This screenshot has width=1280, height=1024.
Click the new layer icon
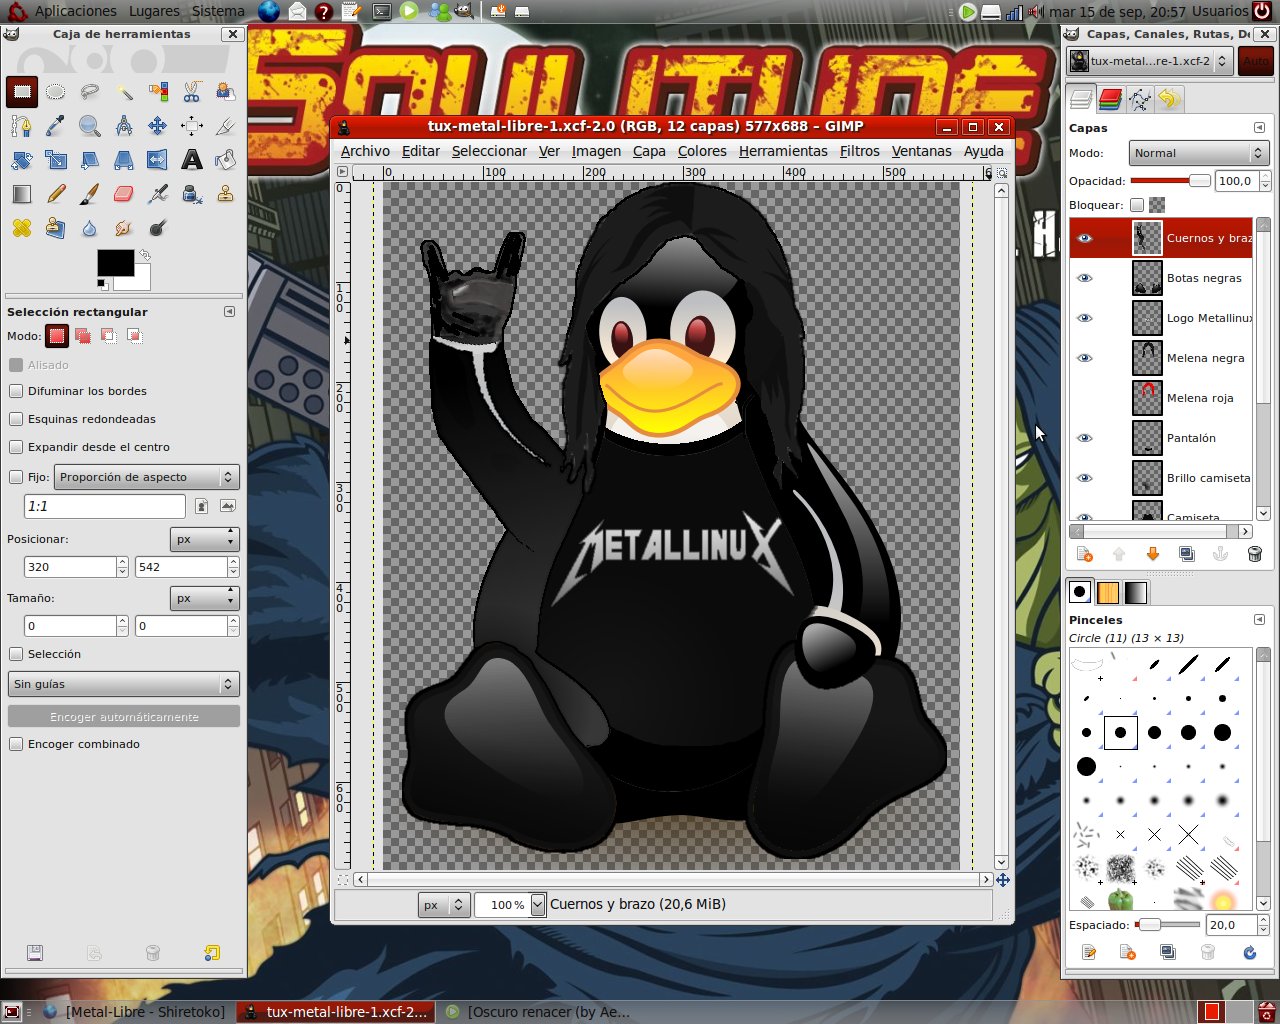coord(1085,554)
